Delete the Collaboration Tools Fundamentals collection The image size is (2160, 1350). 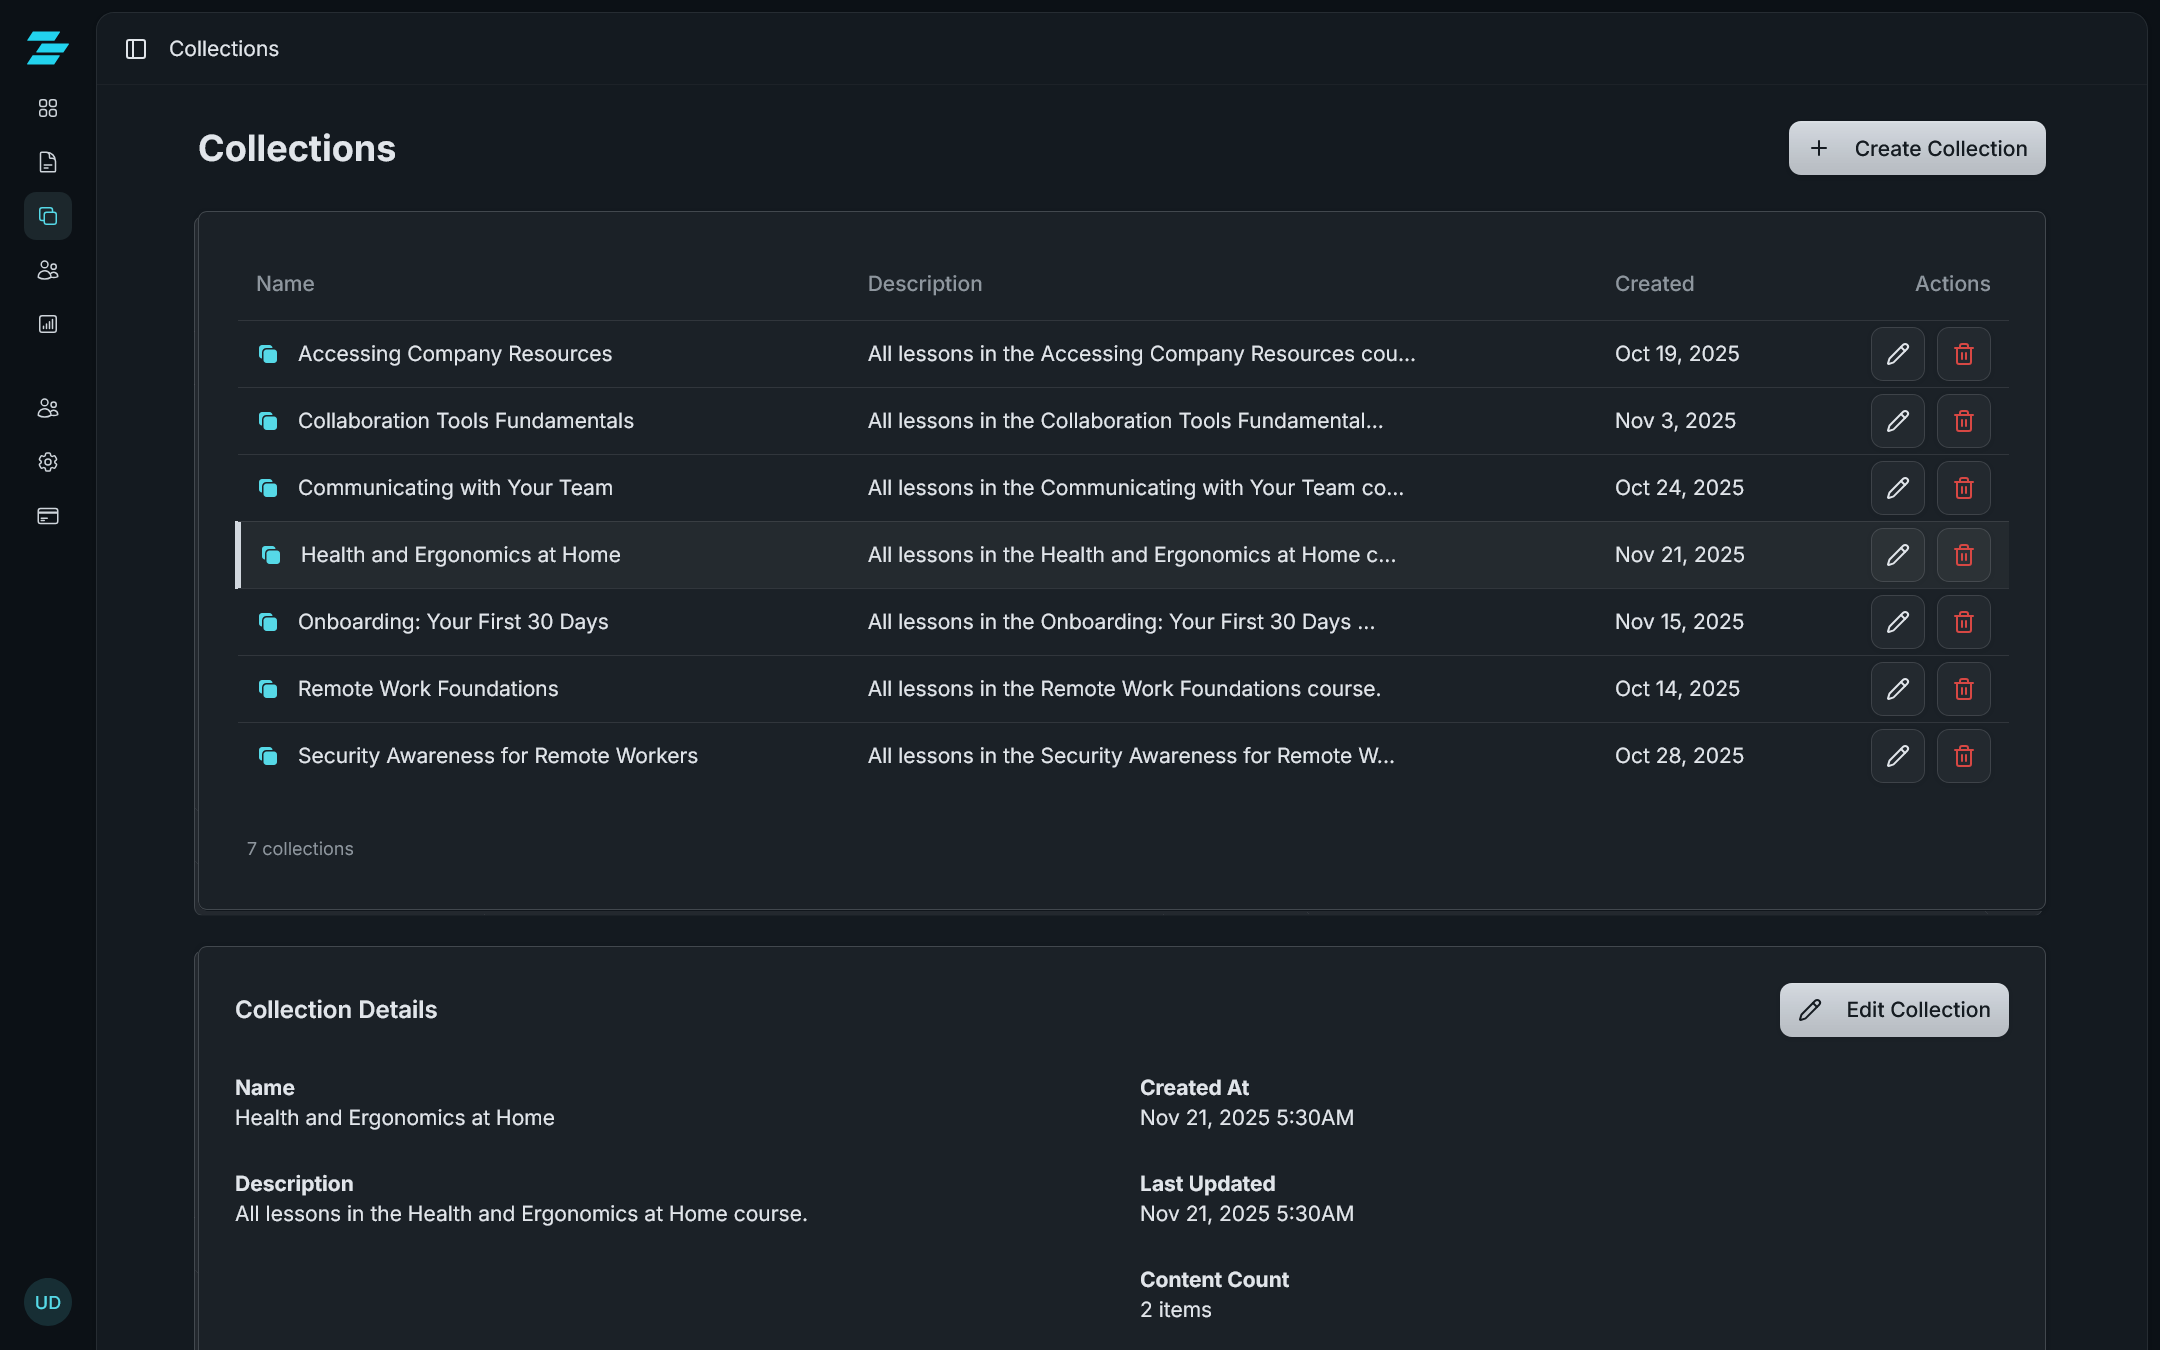tap(1963, 421)
